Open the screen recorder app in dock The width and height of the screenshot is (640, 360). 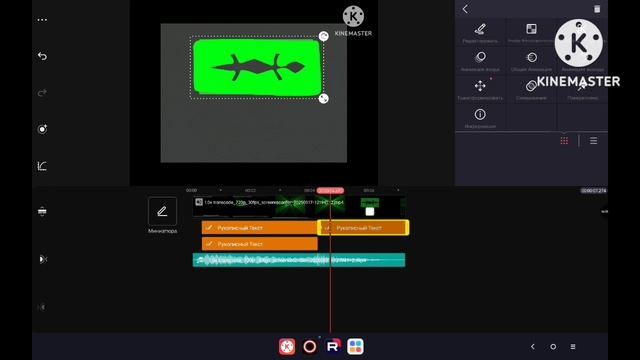[310, 347]
